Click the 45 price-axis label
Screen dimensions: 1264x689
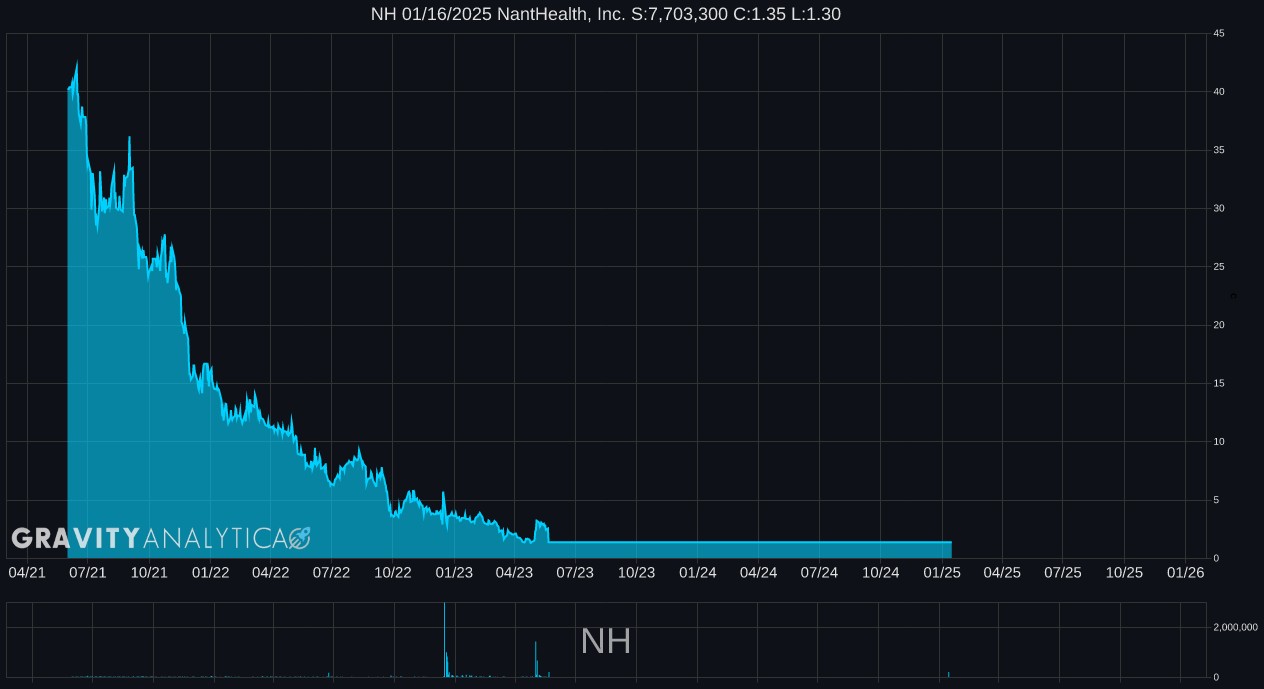1219,34
